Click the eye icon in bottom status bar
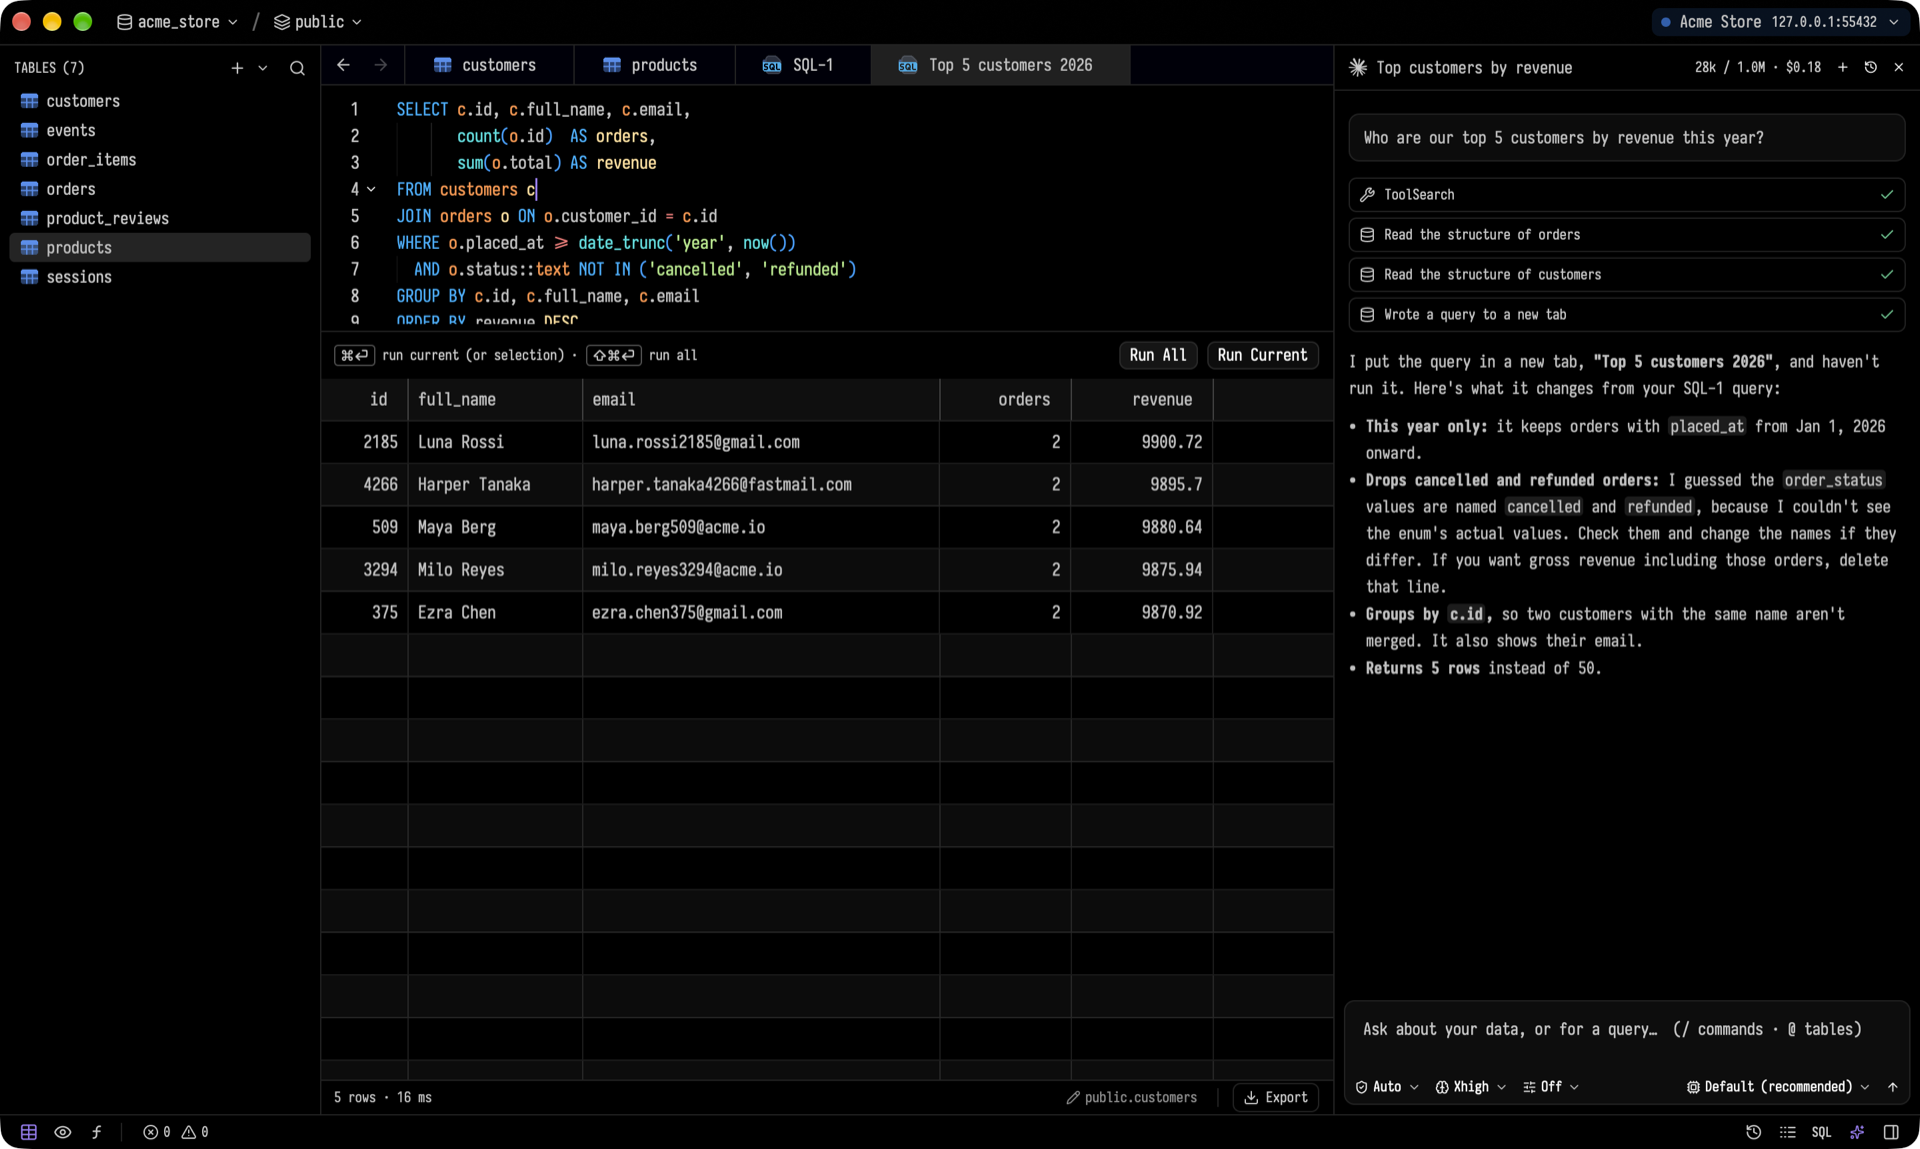Image resolution: width=1920 pixels, height=1149 pixels. click(62, 1132)
